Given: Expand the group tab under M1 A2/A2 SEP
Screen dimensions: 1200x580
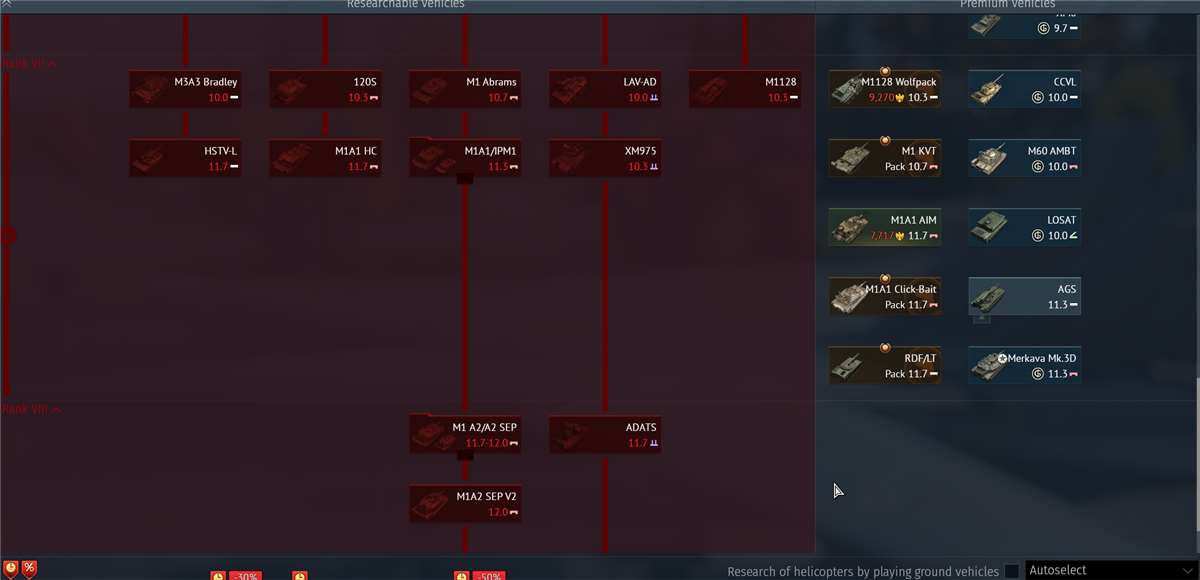Looking at the screenshot, I should tap(465, 456).
